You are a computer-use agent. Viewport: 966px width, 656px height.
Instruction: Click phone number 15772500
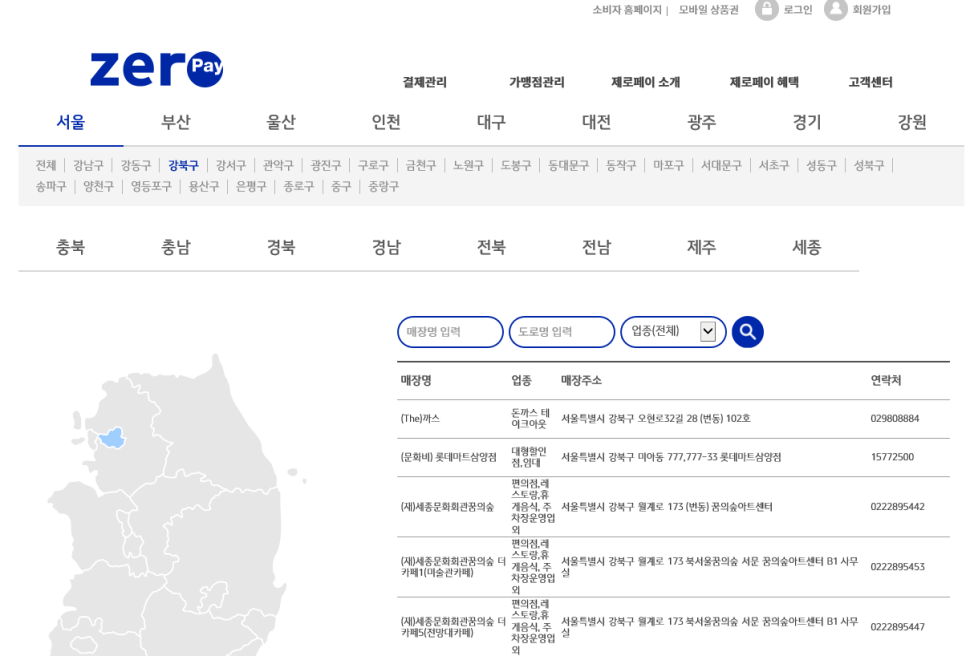click(892, 457)
